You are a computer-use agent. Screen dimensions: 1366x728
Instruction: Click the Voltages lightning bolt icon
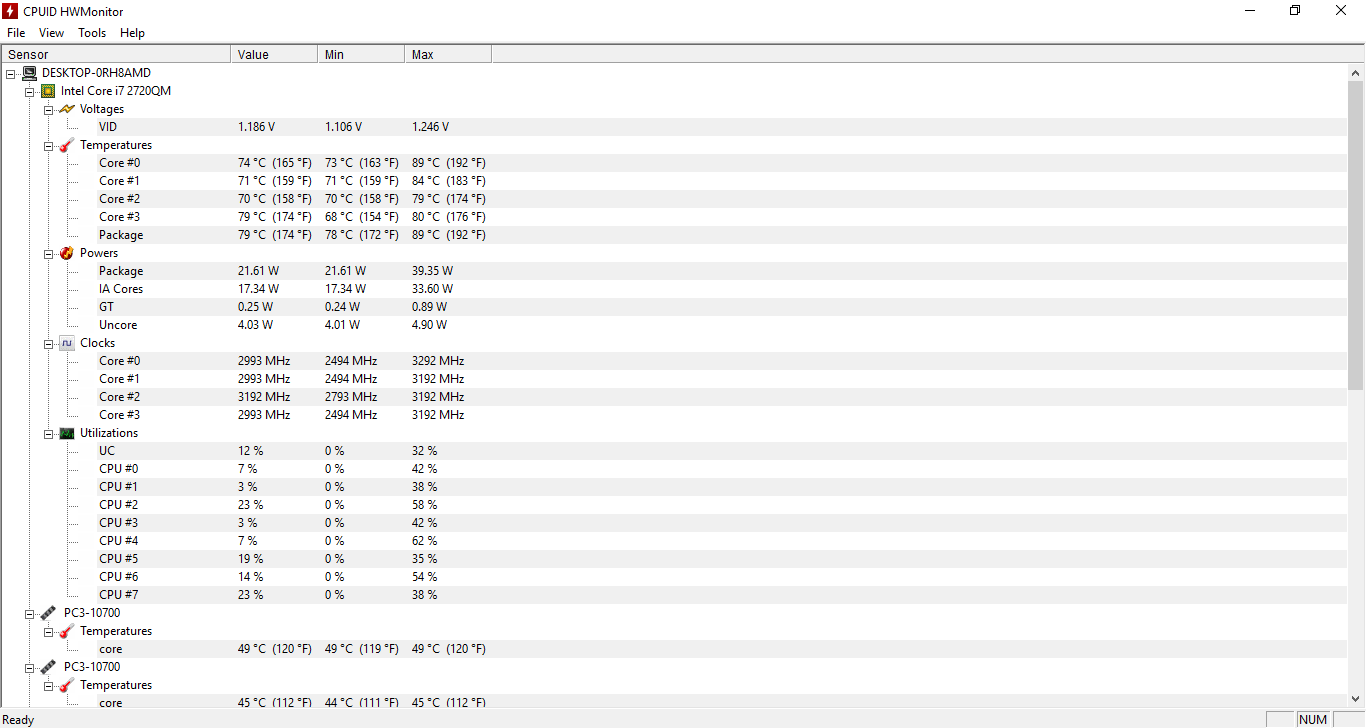tap(67, 109)
